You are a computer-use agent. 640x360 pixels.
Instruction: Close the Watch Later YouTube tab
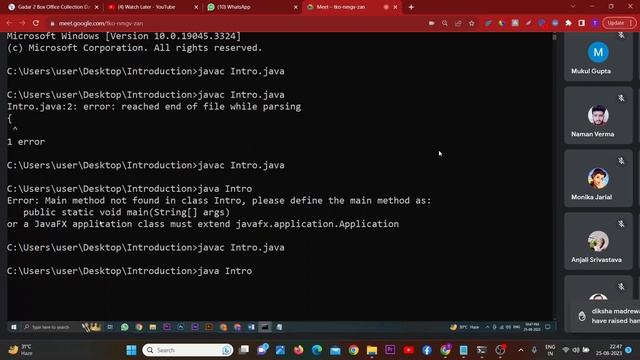click(x=196, y=7)
